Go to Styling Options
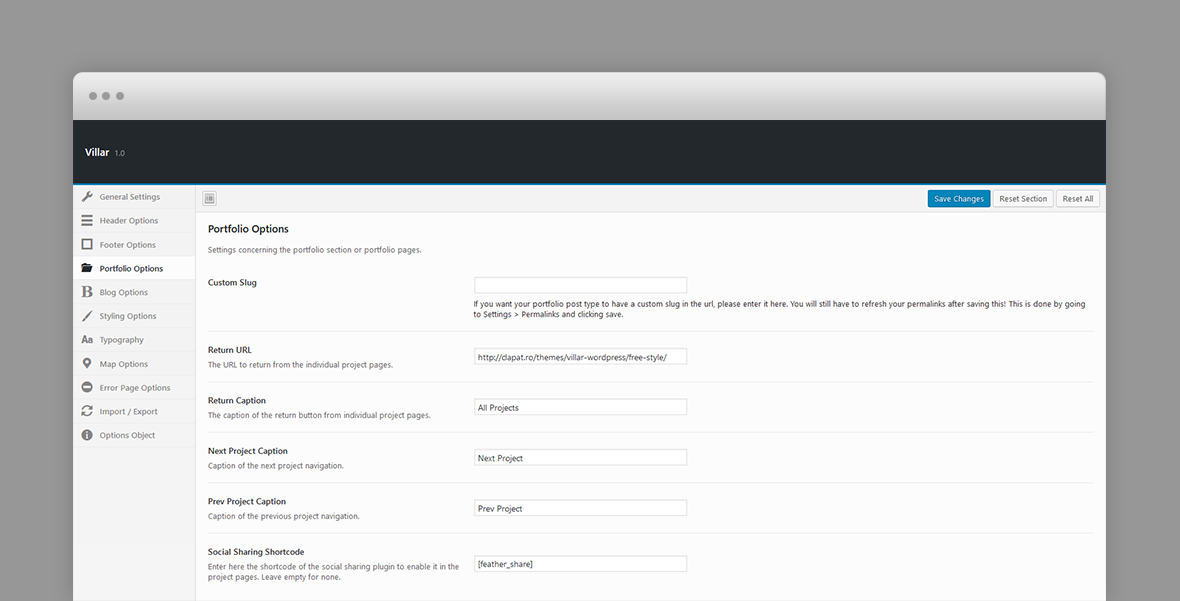 click(x=134, y=316)
